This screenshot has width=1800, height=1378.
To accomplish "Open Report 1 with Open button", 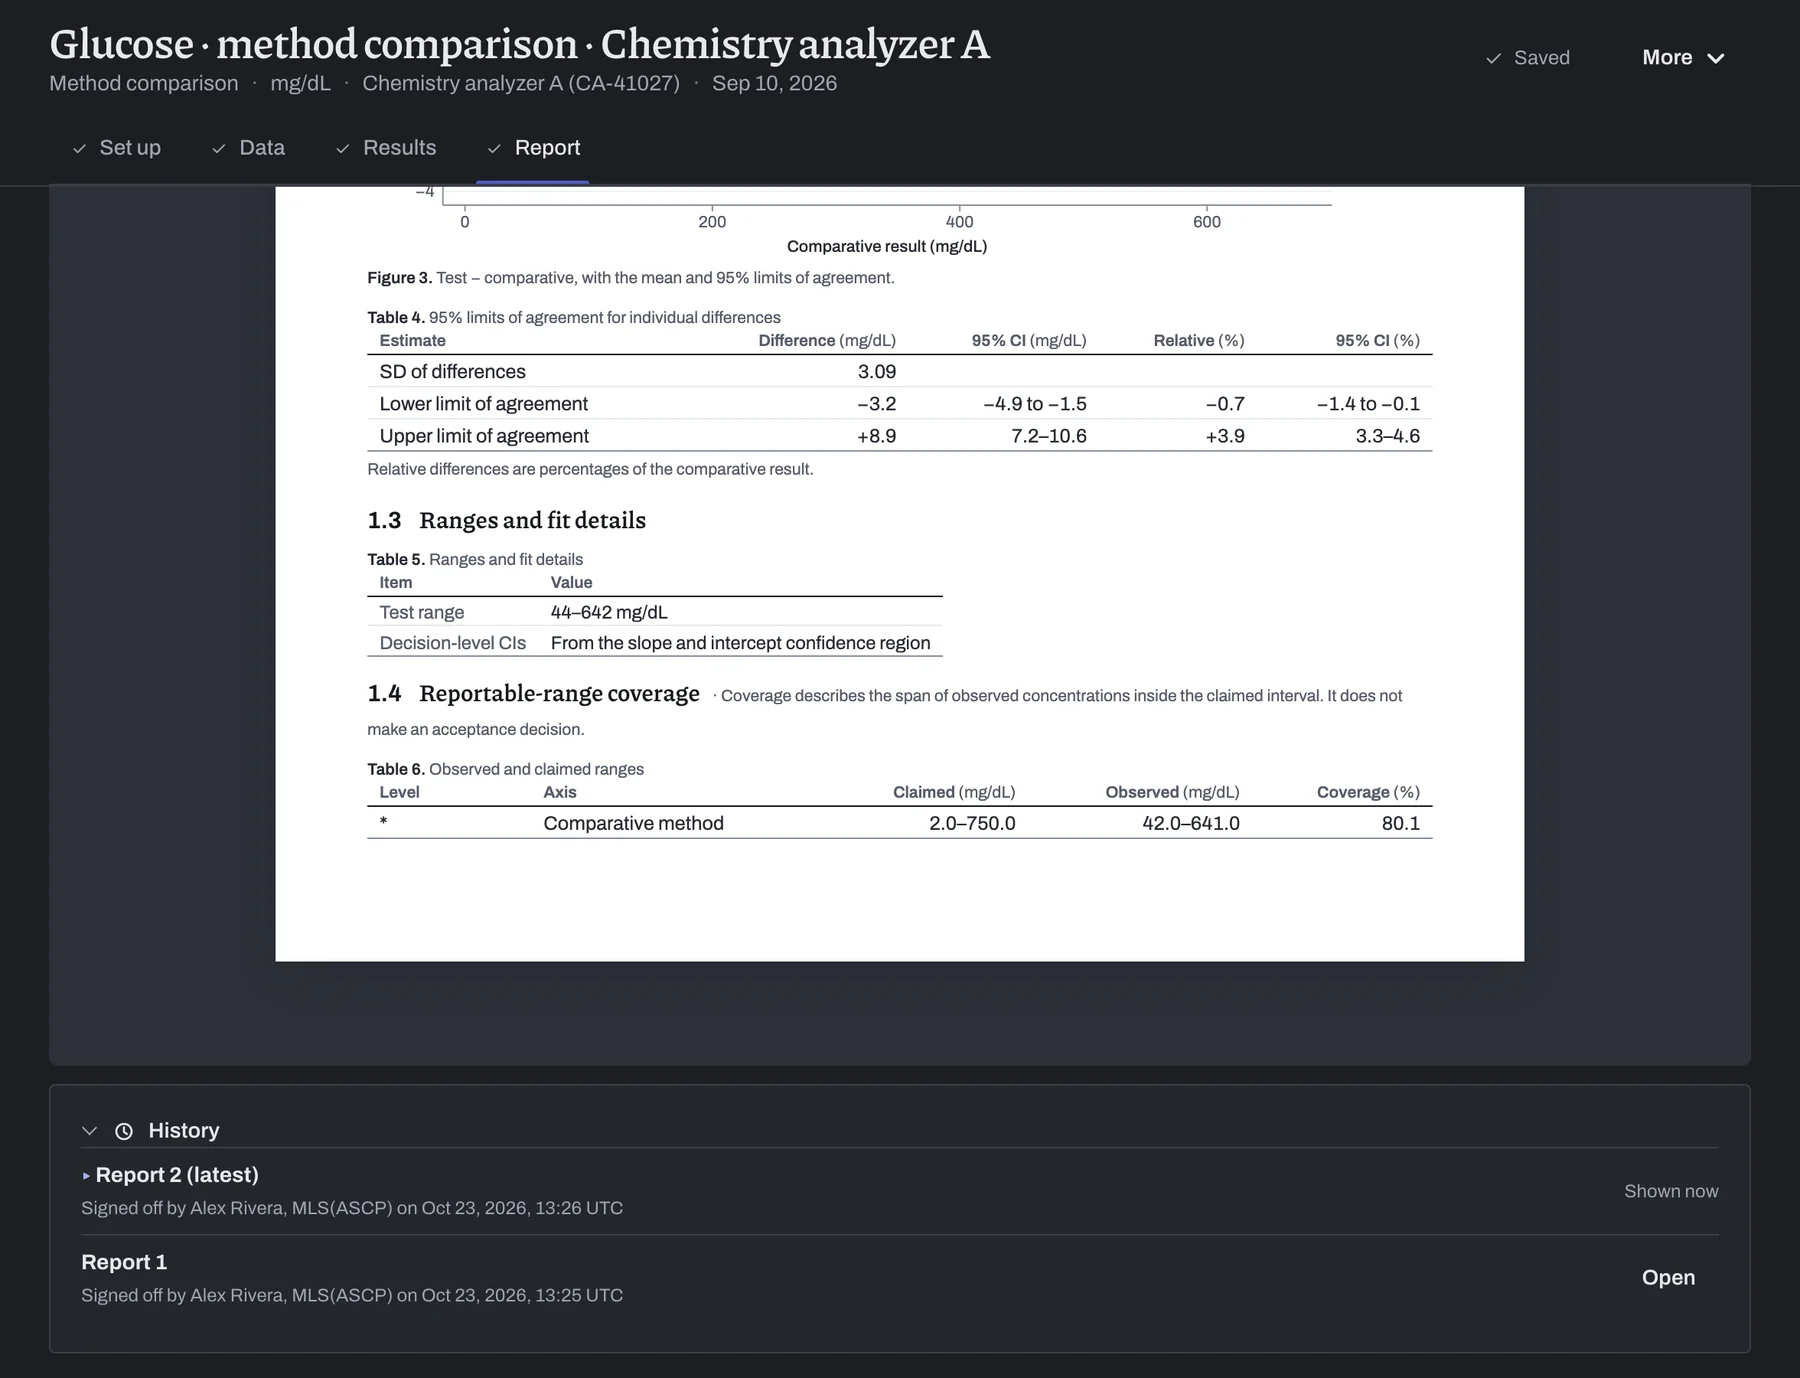I will pyautogui.click(x=1668, y=1278).
